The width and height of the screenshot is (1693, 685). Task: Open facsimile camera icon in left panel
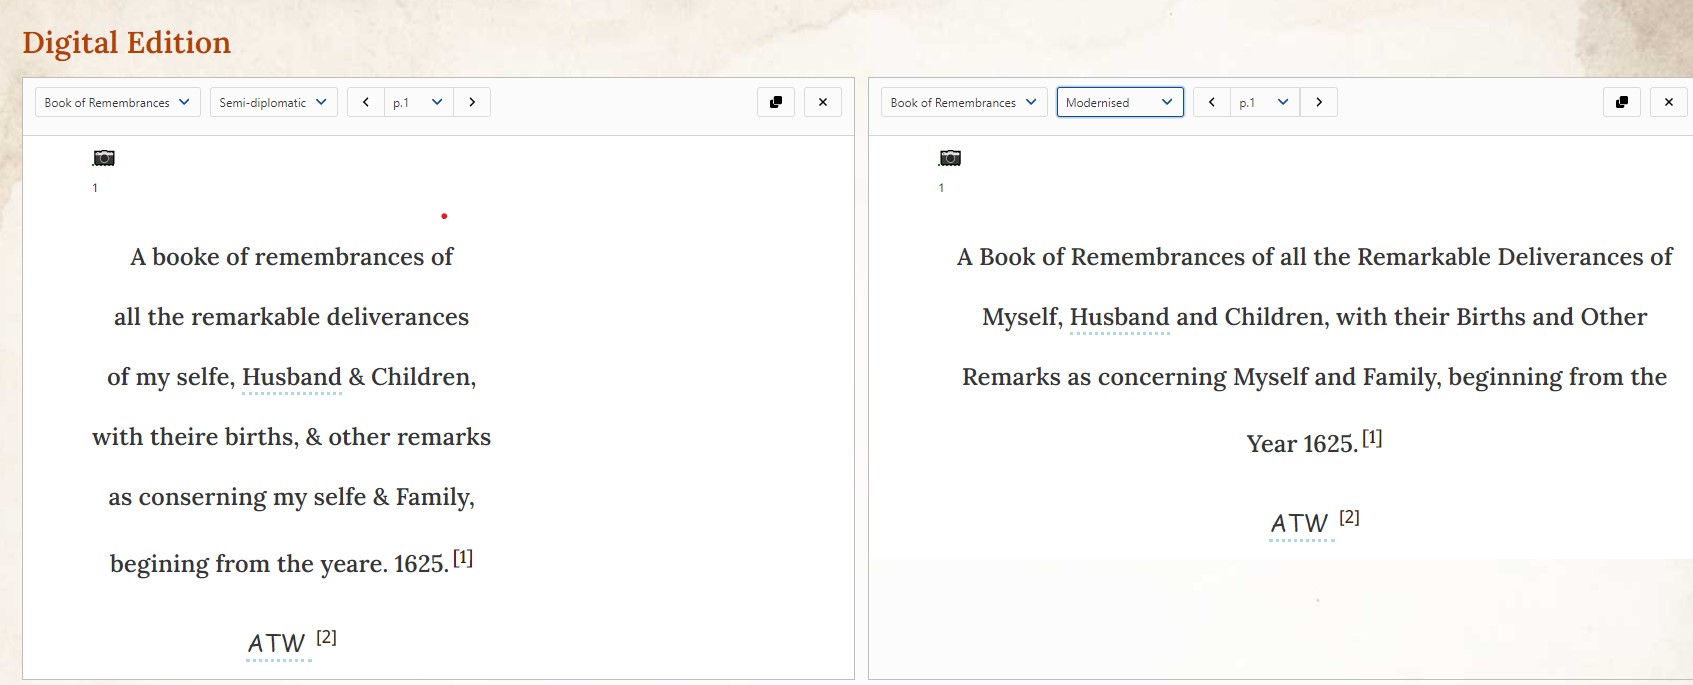click(104, 158)
